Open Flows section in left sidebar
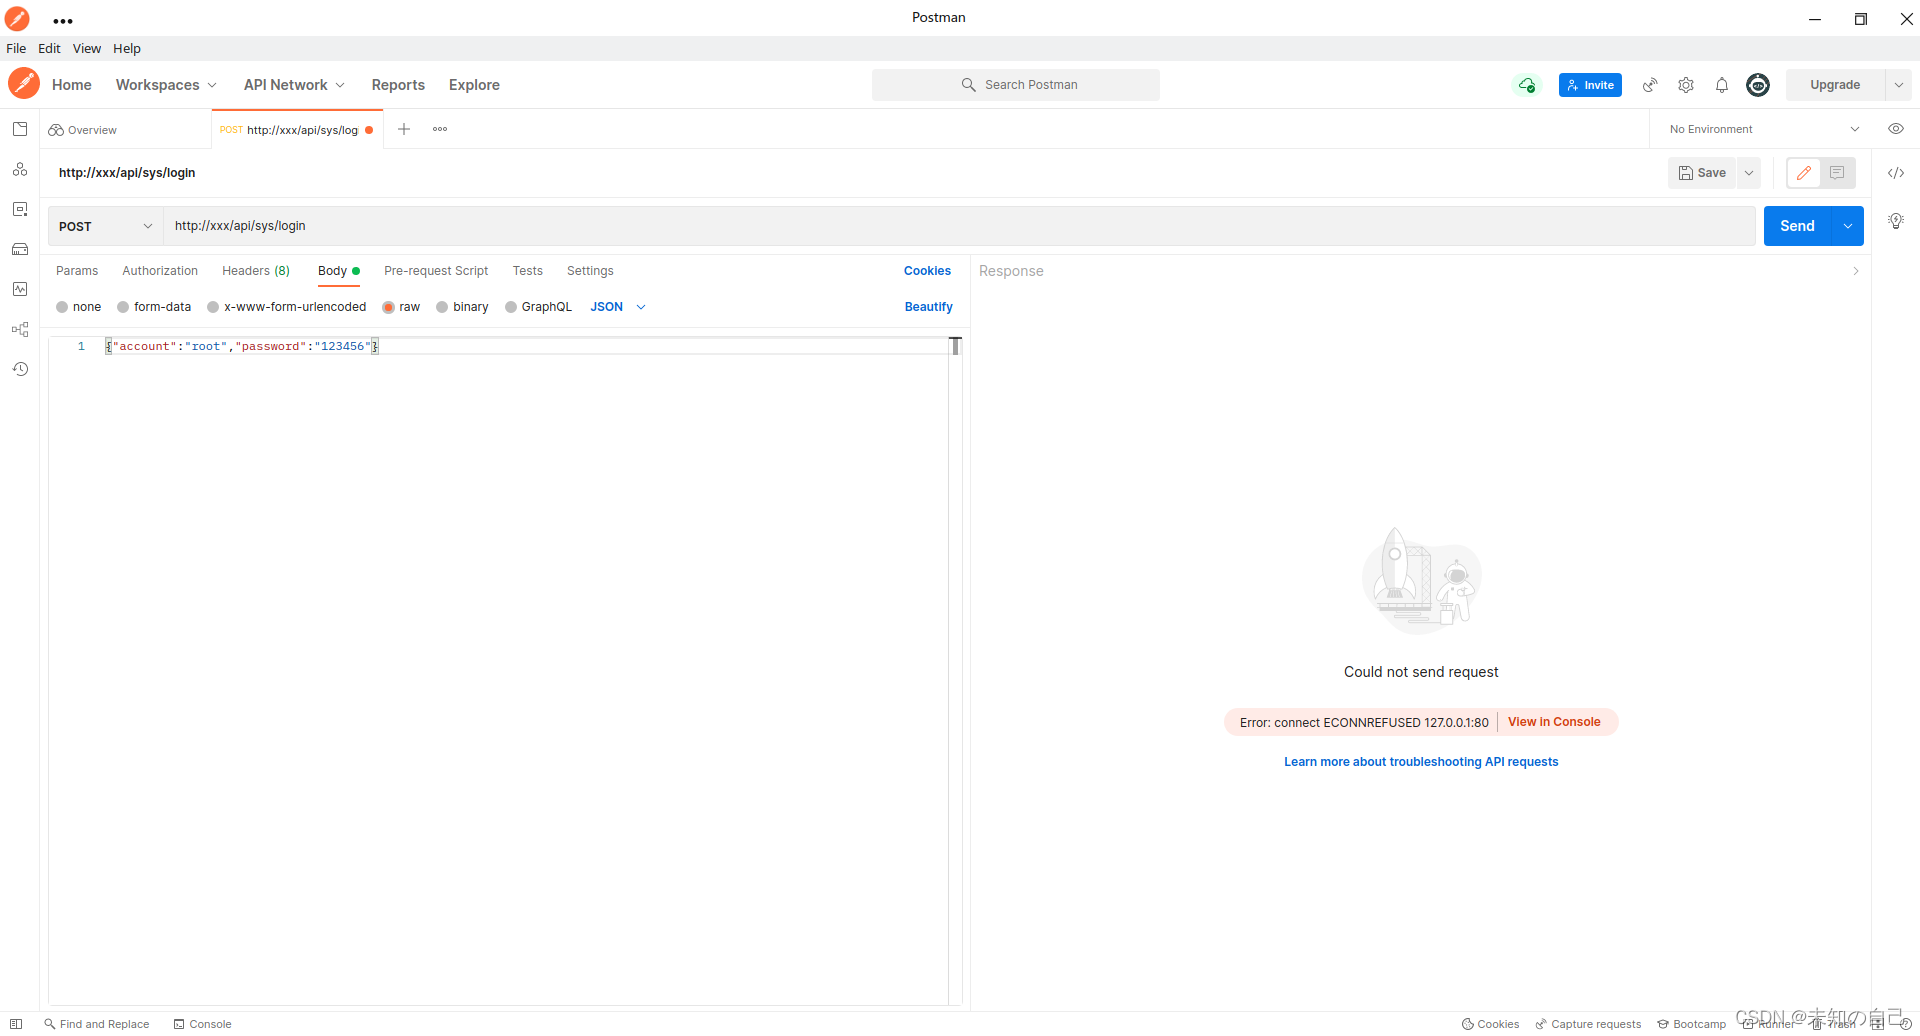The image size is (1920, 1036). coord(20,329)
